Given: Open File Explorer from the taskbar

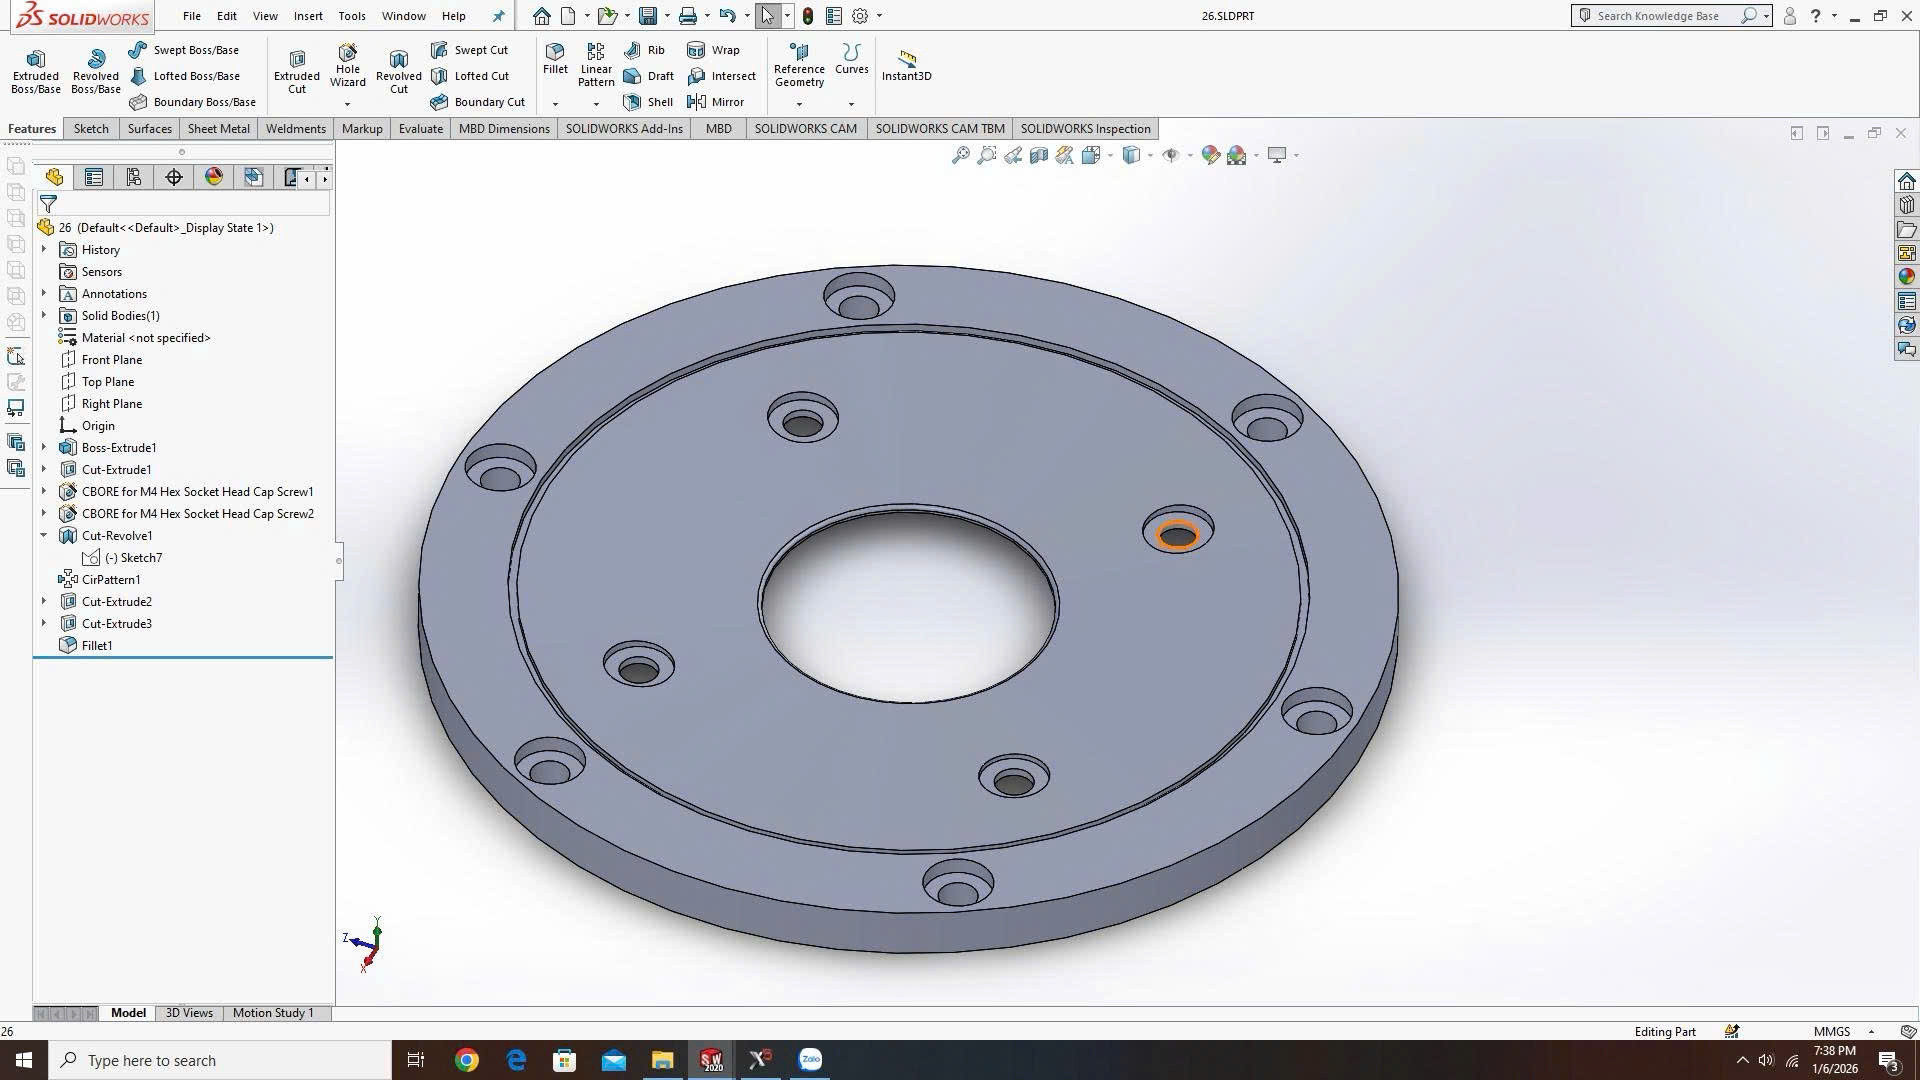Looking at the screenshot, I should click(x=662, y=1060).
